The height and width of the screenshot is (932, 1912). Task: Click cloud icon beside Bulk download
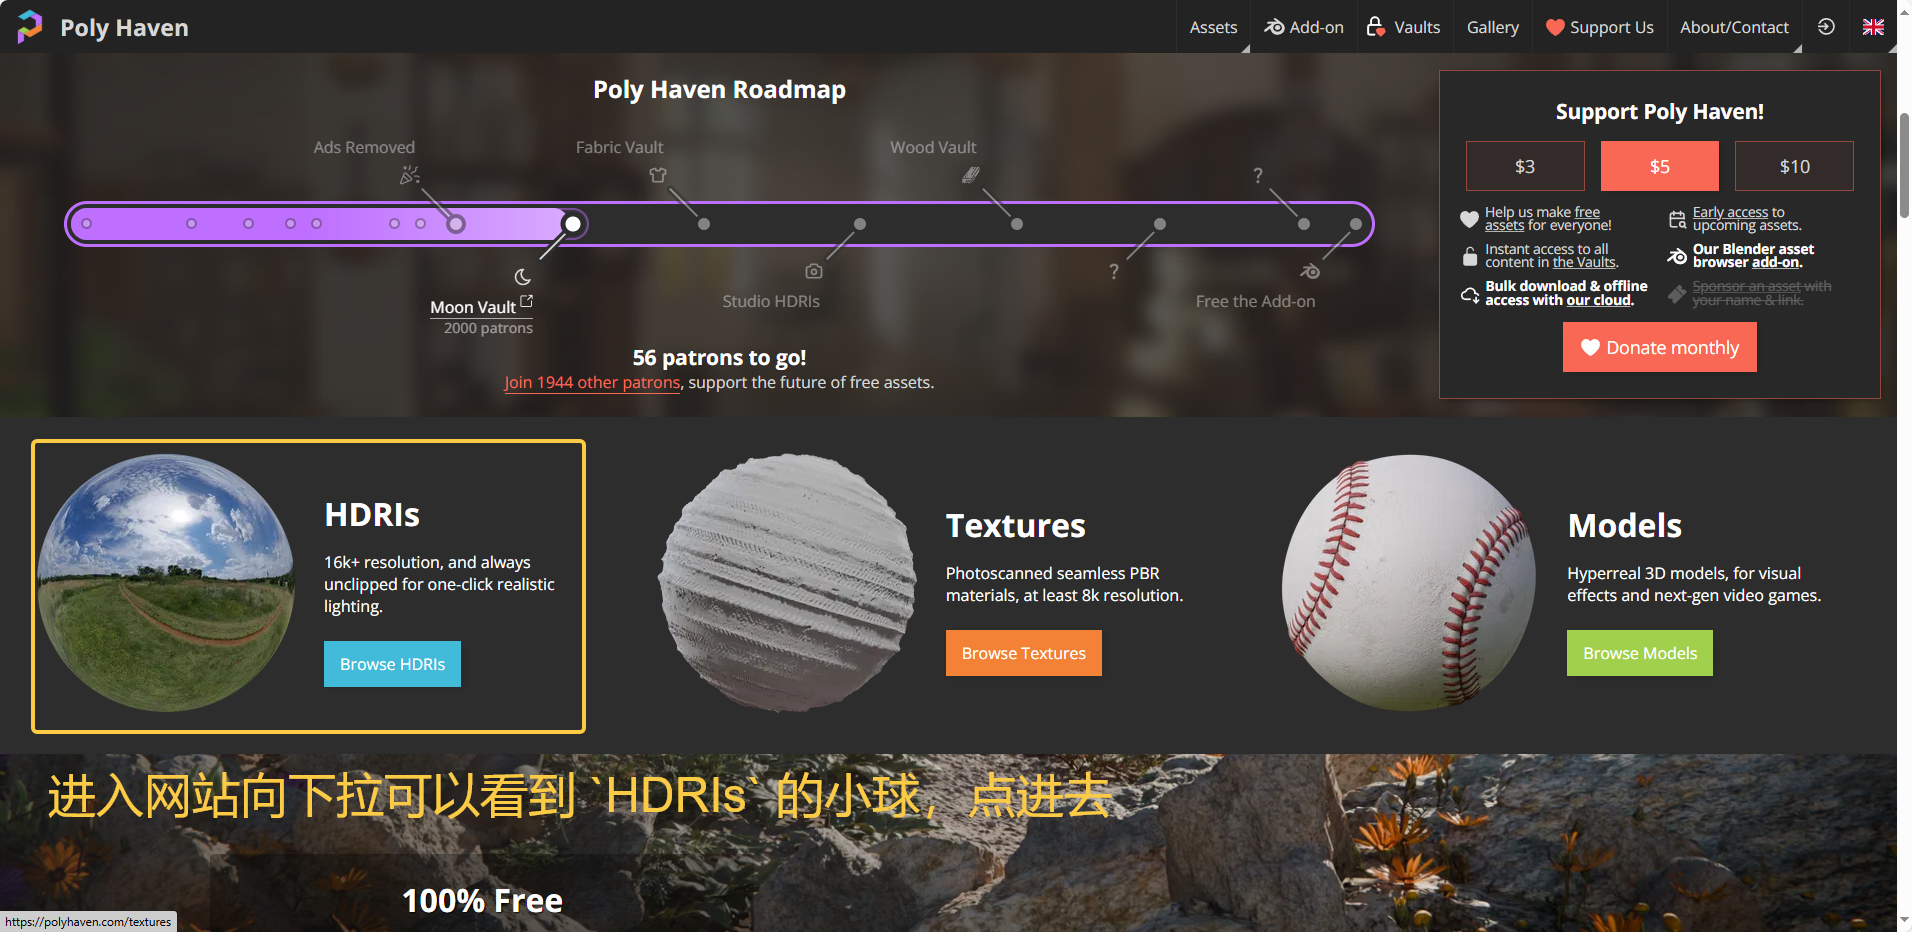1470,294
